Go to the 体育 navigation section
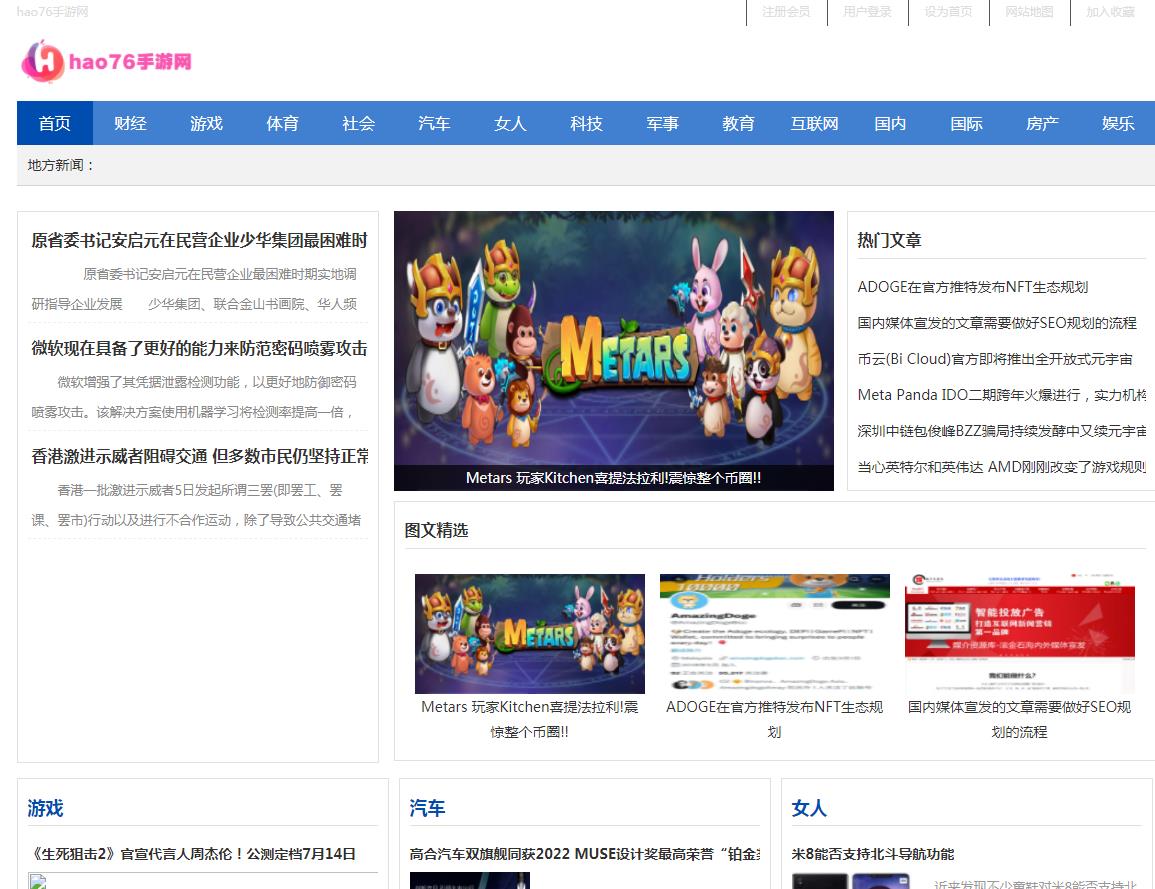Image resolution: width=1155 pixels, height=889 pixels. point(282,123)
